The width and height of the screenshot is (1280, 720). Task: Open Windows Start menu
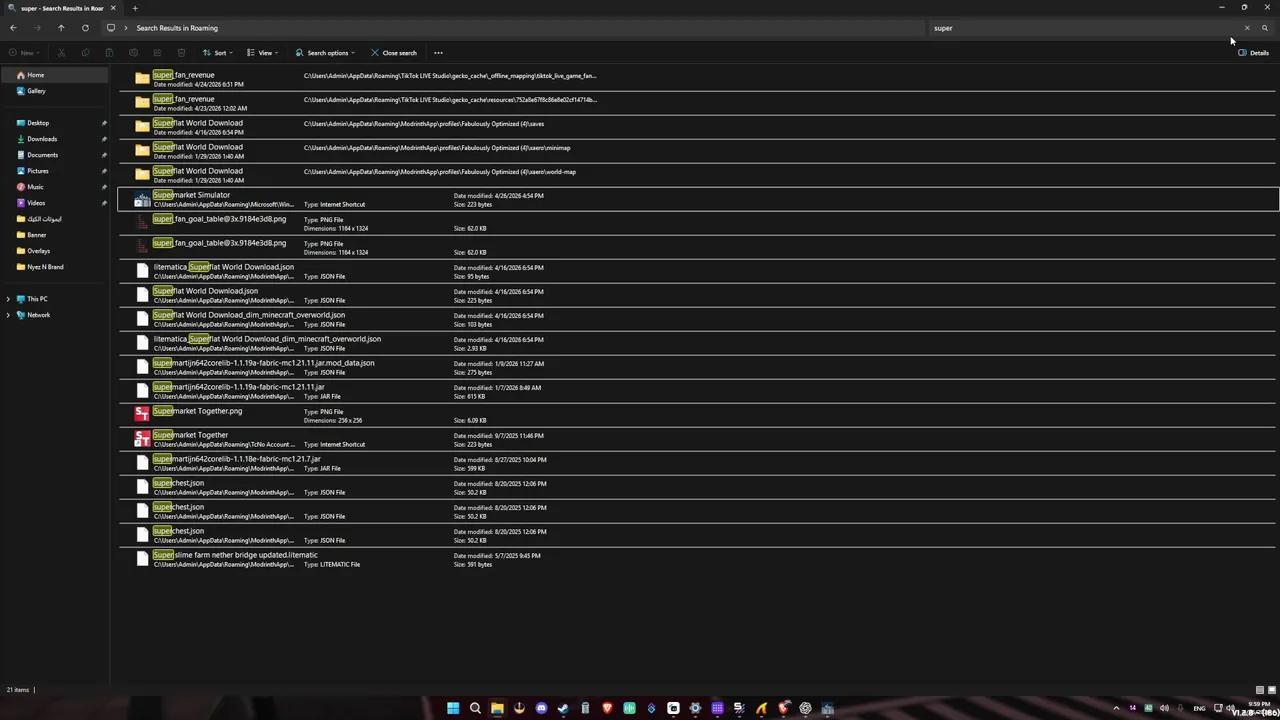click(453, 708)
